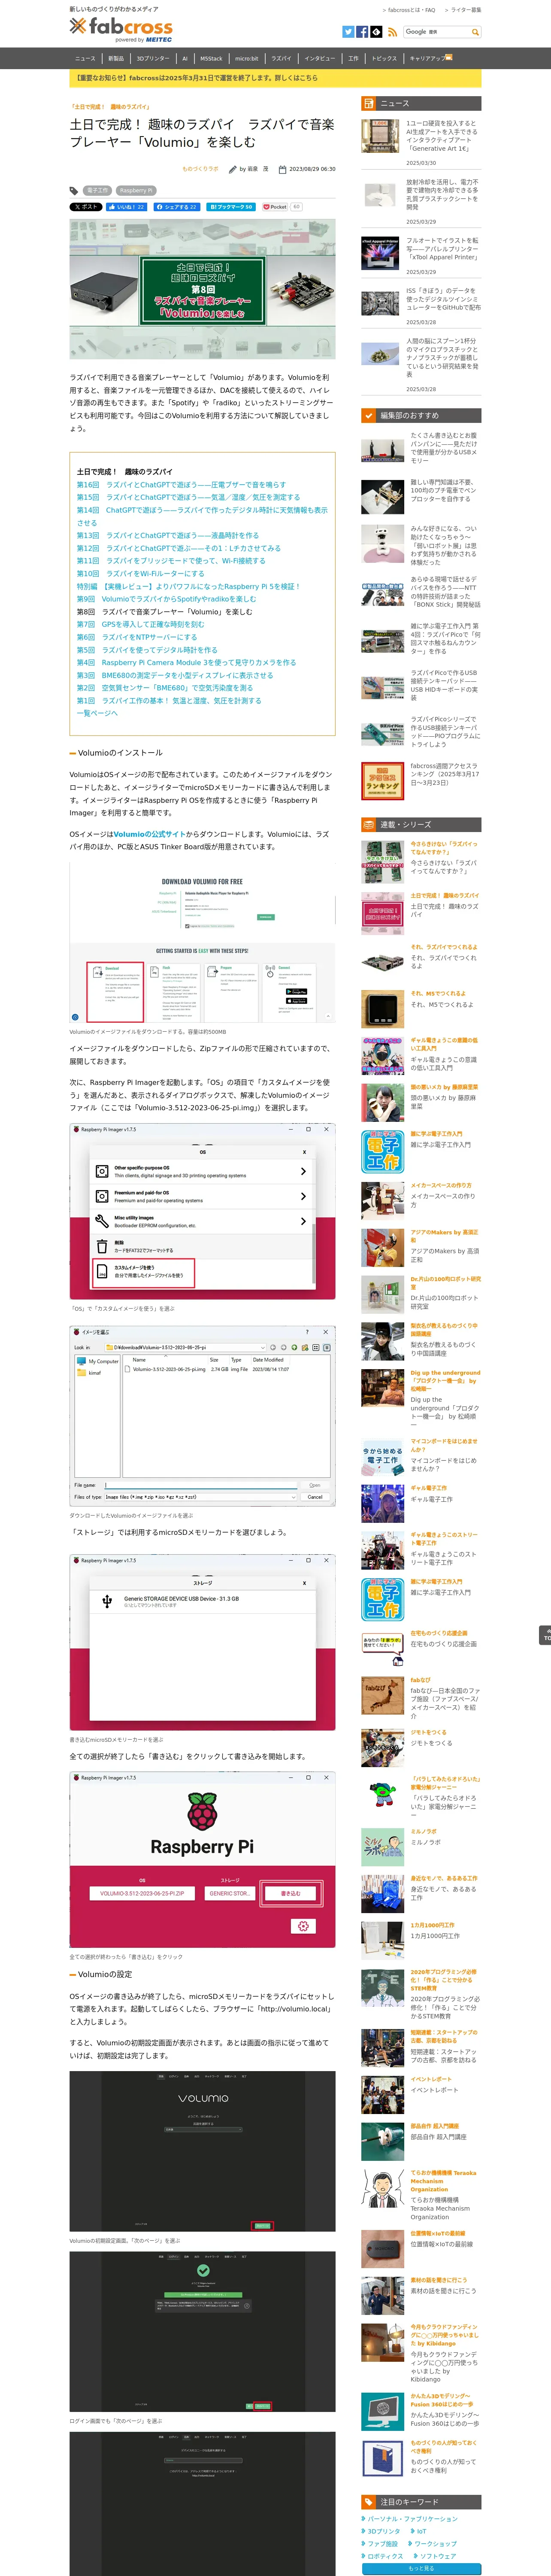Focus the Google custom search field
The height and width of the screenshot is (2576, 551).
tap(436, 32)
